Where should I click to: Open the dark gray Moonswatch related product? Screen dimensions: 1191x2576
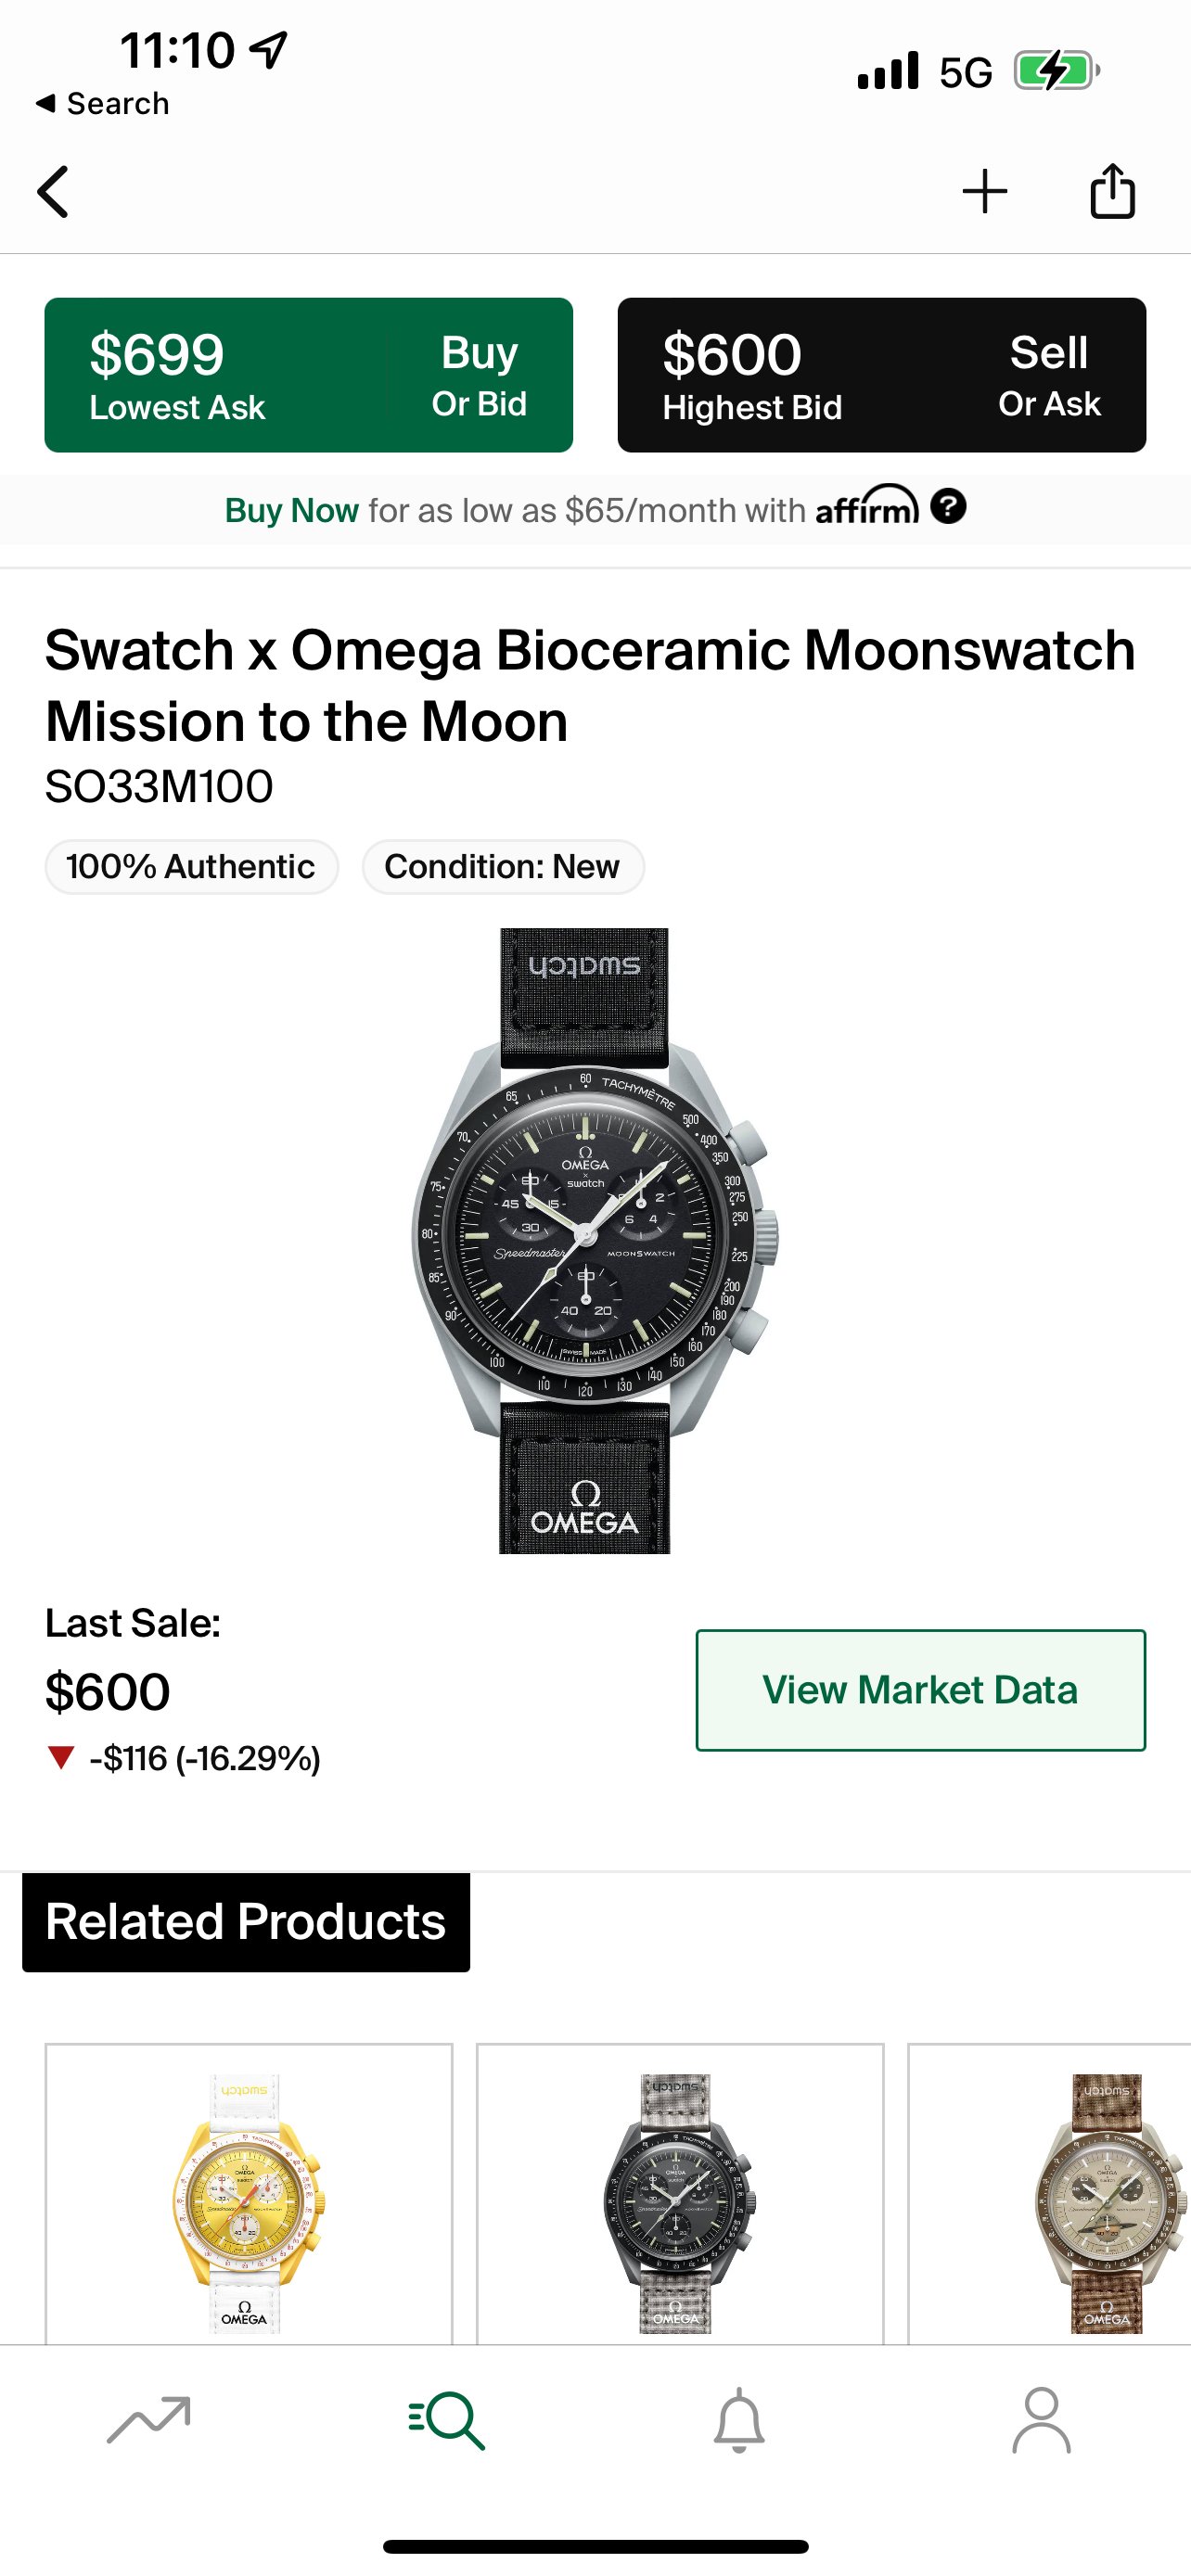click(679, 2200)
